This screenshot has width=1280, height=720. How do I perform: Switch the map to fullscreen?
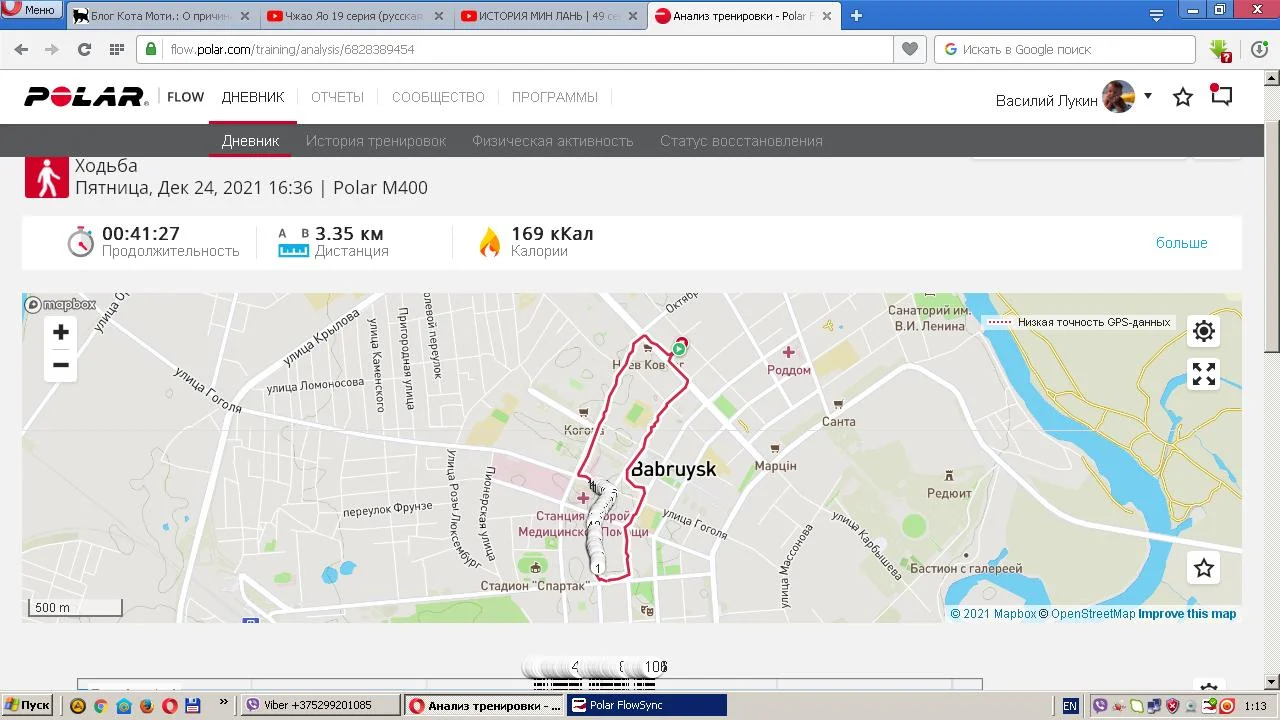click(1204, 374)
